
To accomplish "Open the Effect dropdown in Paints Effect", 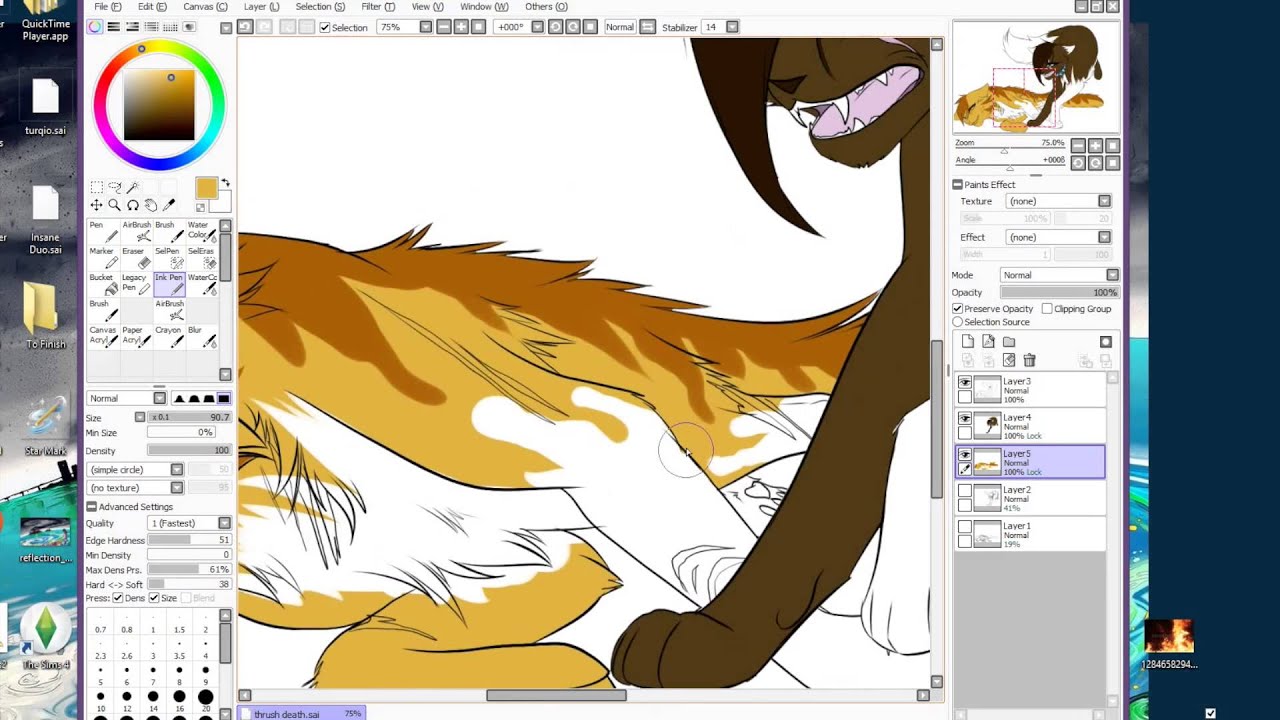I will tap(1057, 237).
